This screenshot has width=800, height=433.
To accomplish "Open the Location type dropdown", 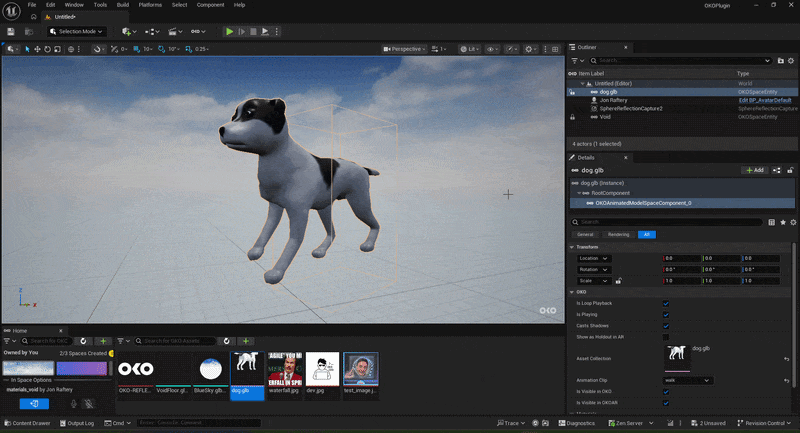I will click(593, 258).
